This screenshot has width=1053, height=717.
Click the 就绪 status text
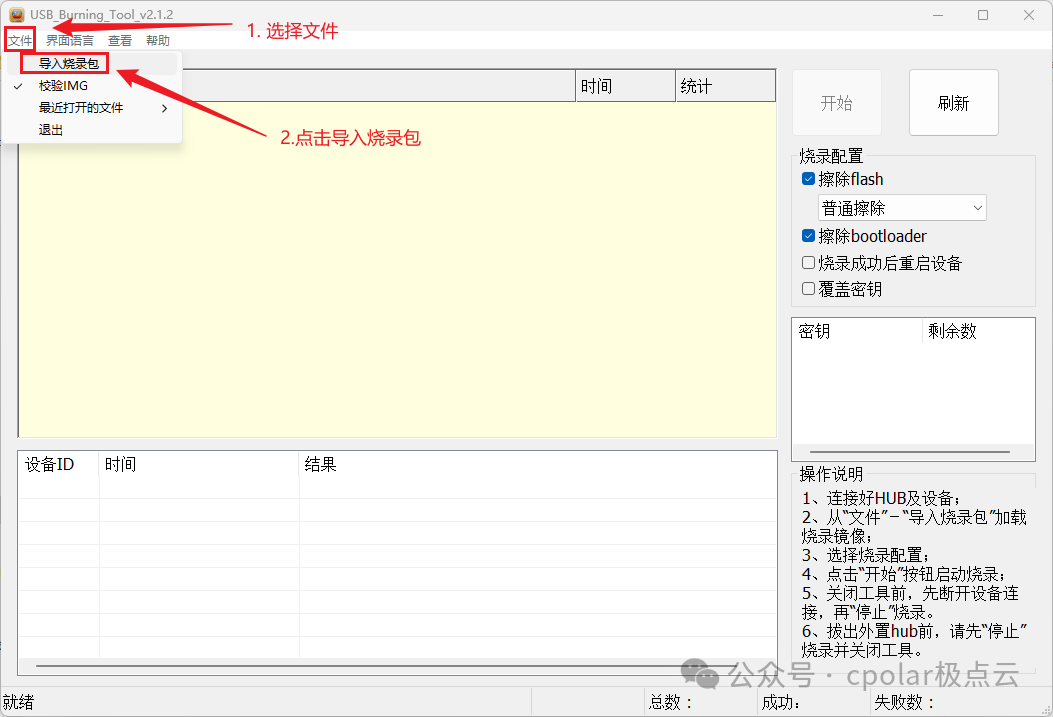pos(18,702)
